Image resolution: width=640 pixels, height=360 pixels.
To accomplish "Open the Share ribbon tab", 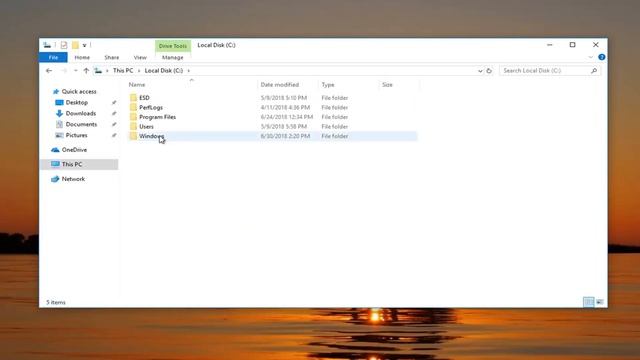I will pyautogui.click(x=111, y=58).
